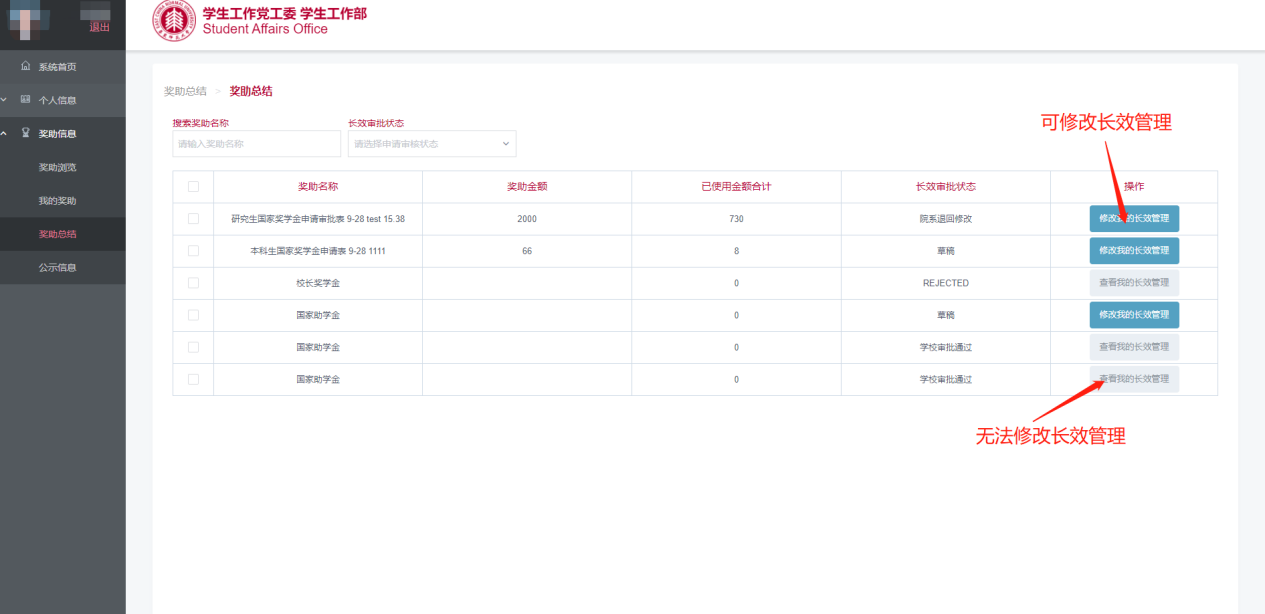Viewport: 1265px width, 614px height.
Task: Click the blurred user avatar
Action: tap(28, 20)
